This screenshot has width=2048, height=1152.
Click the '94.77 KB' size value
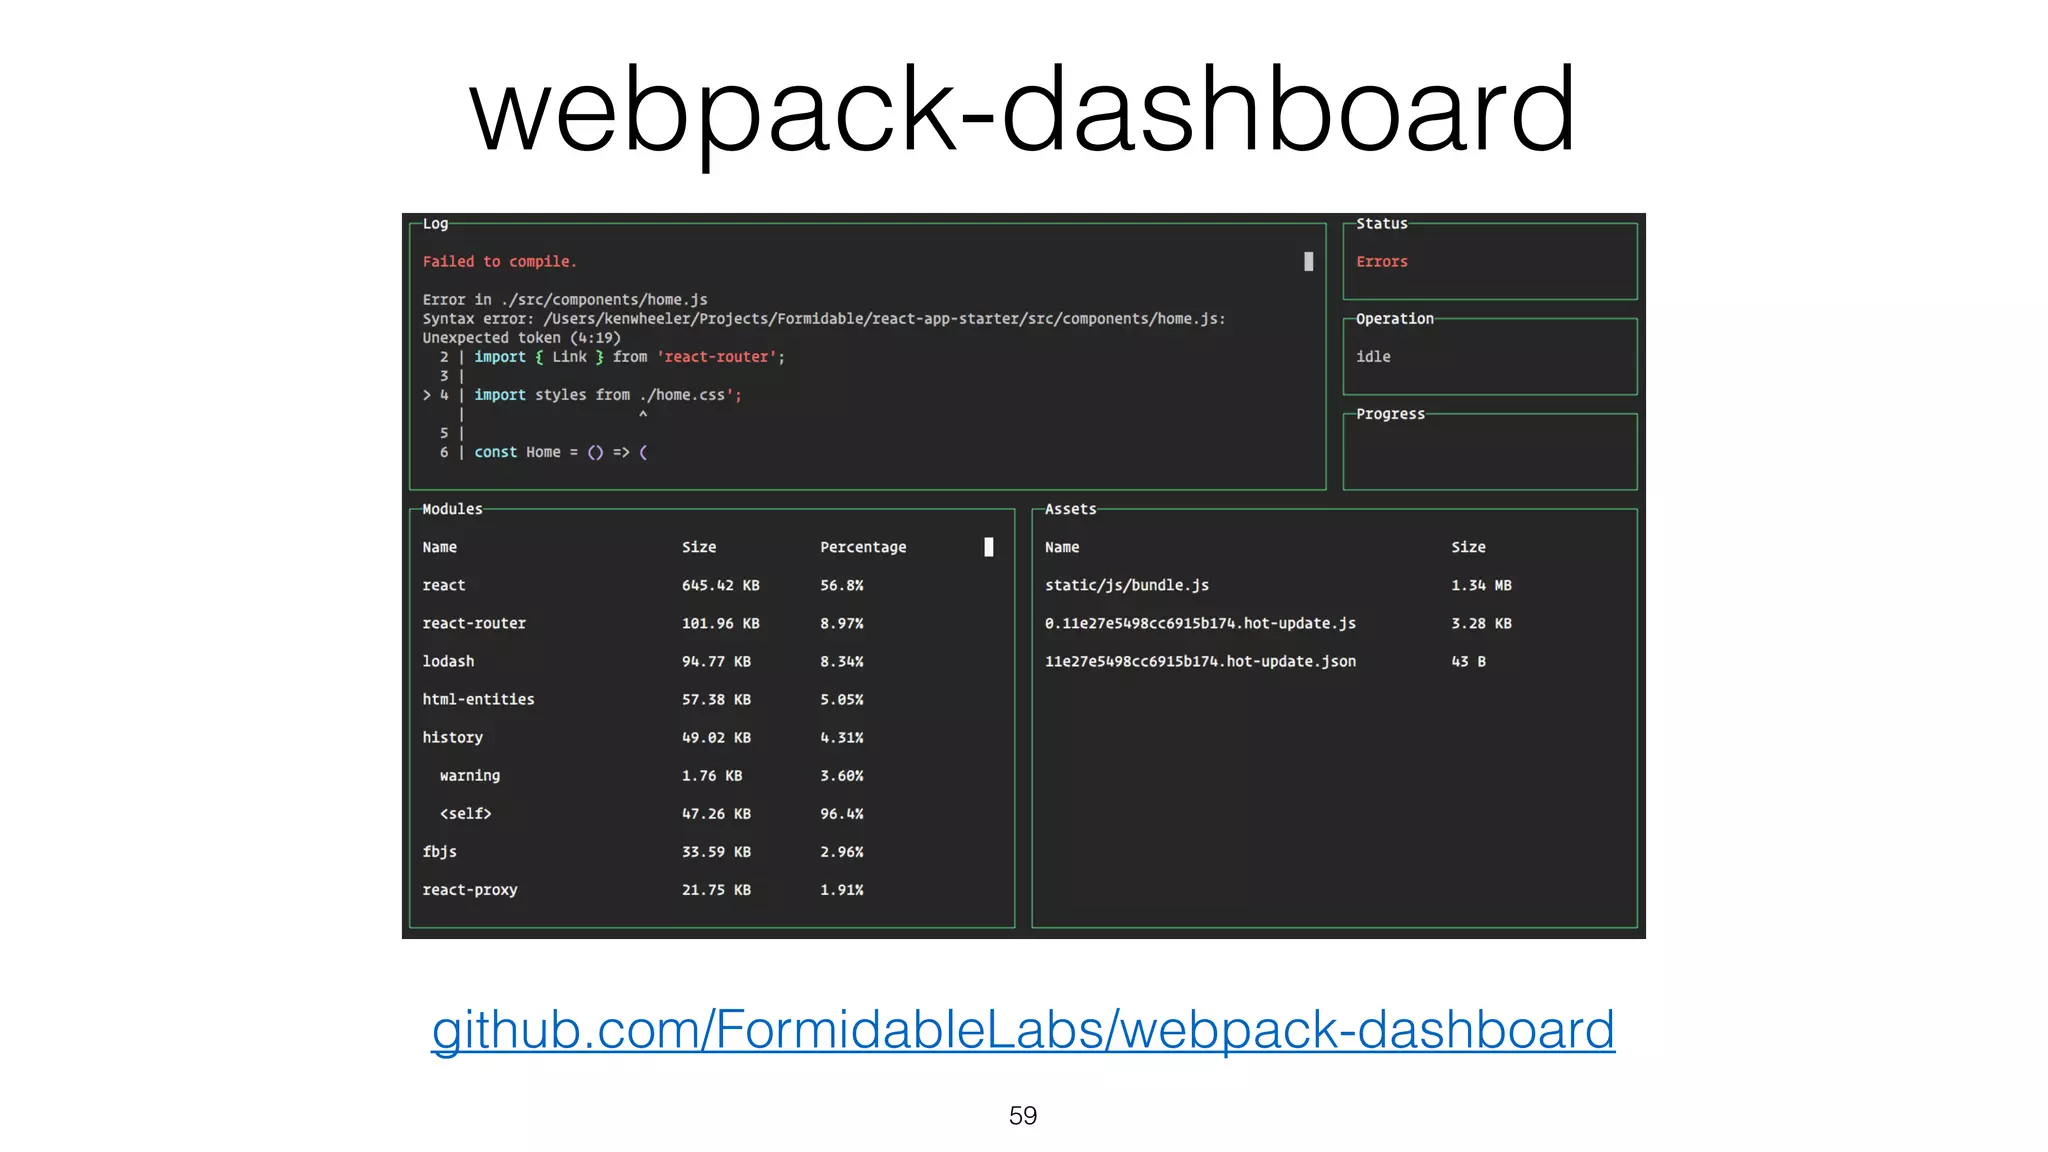click(x=716, y=661)
